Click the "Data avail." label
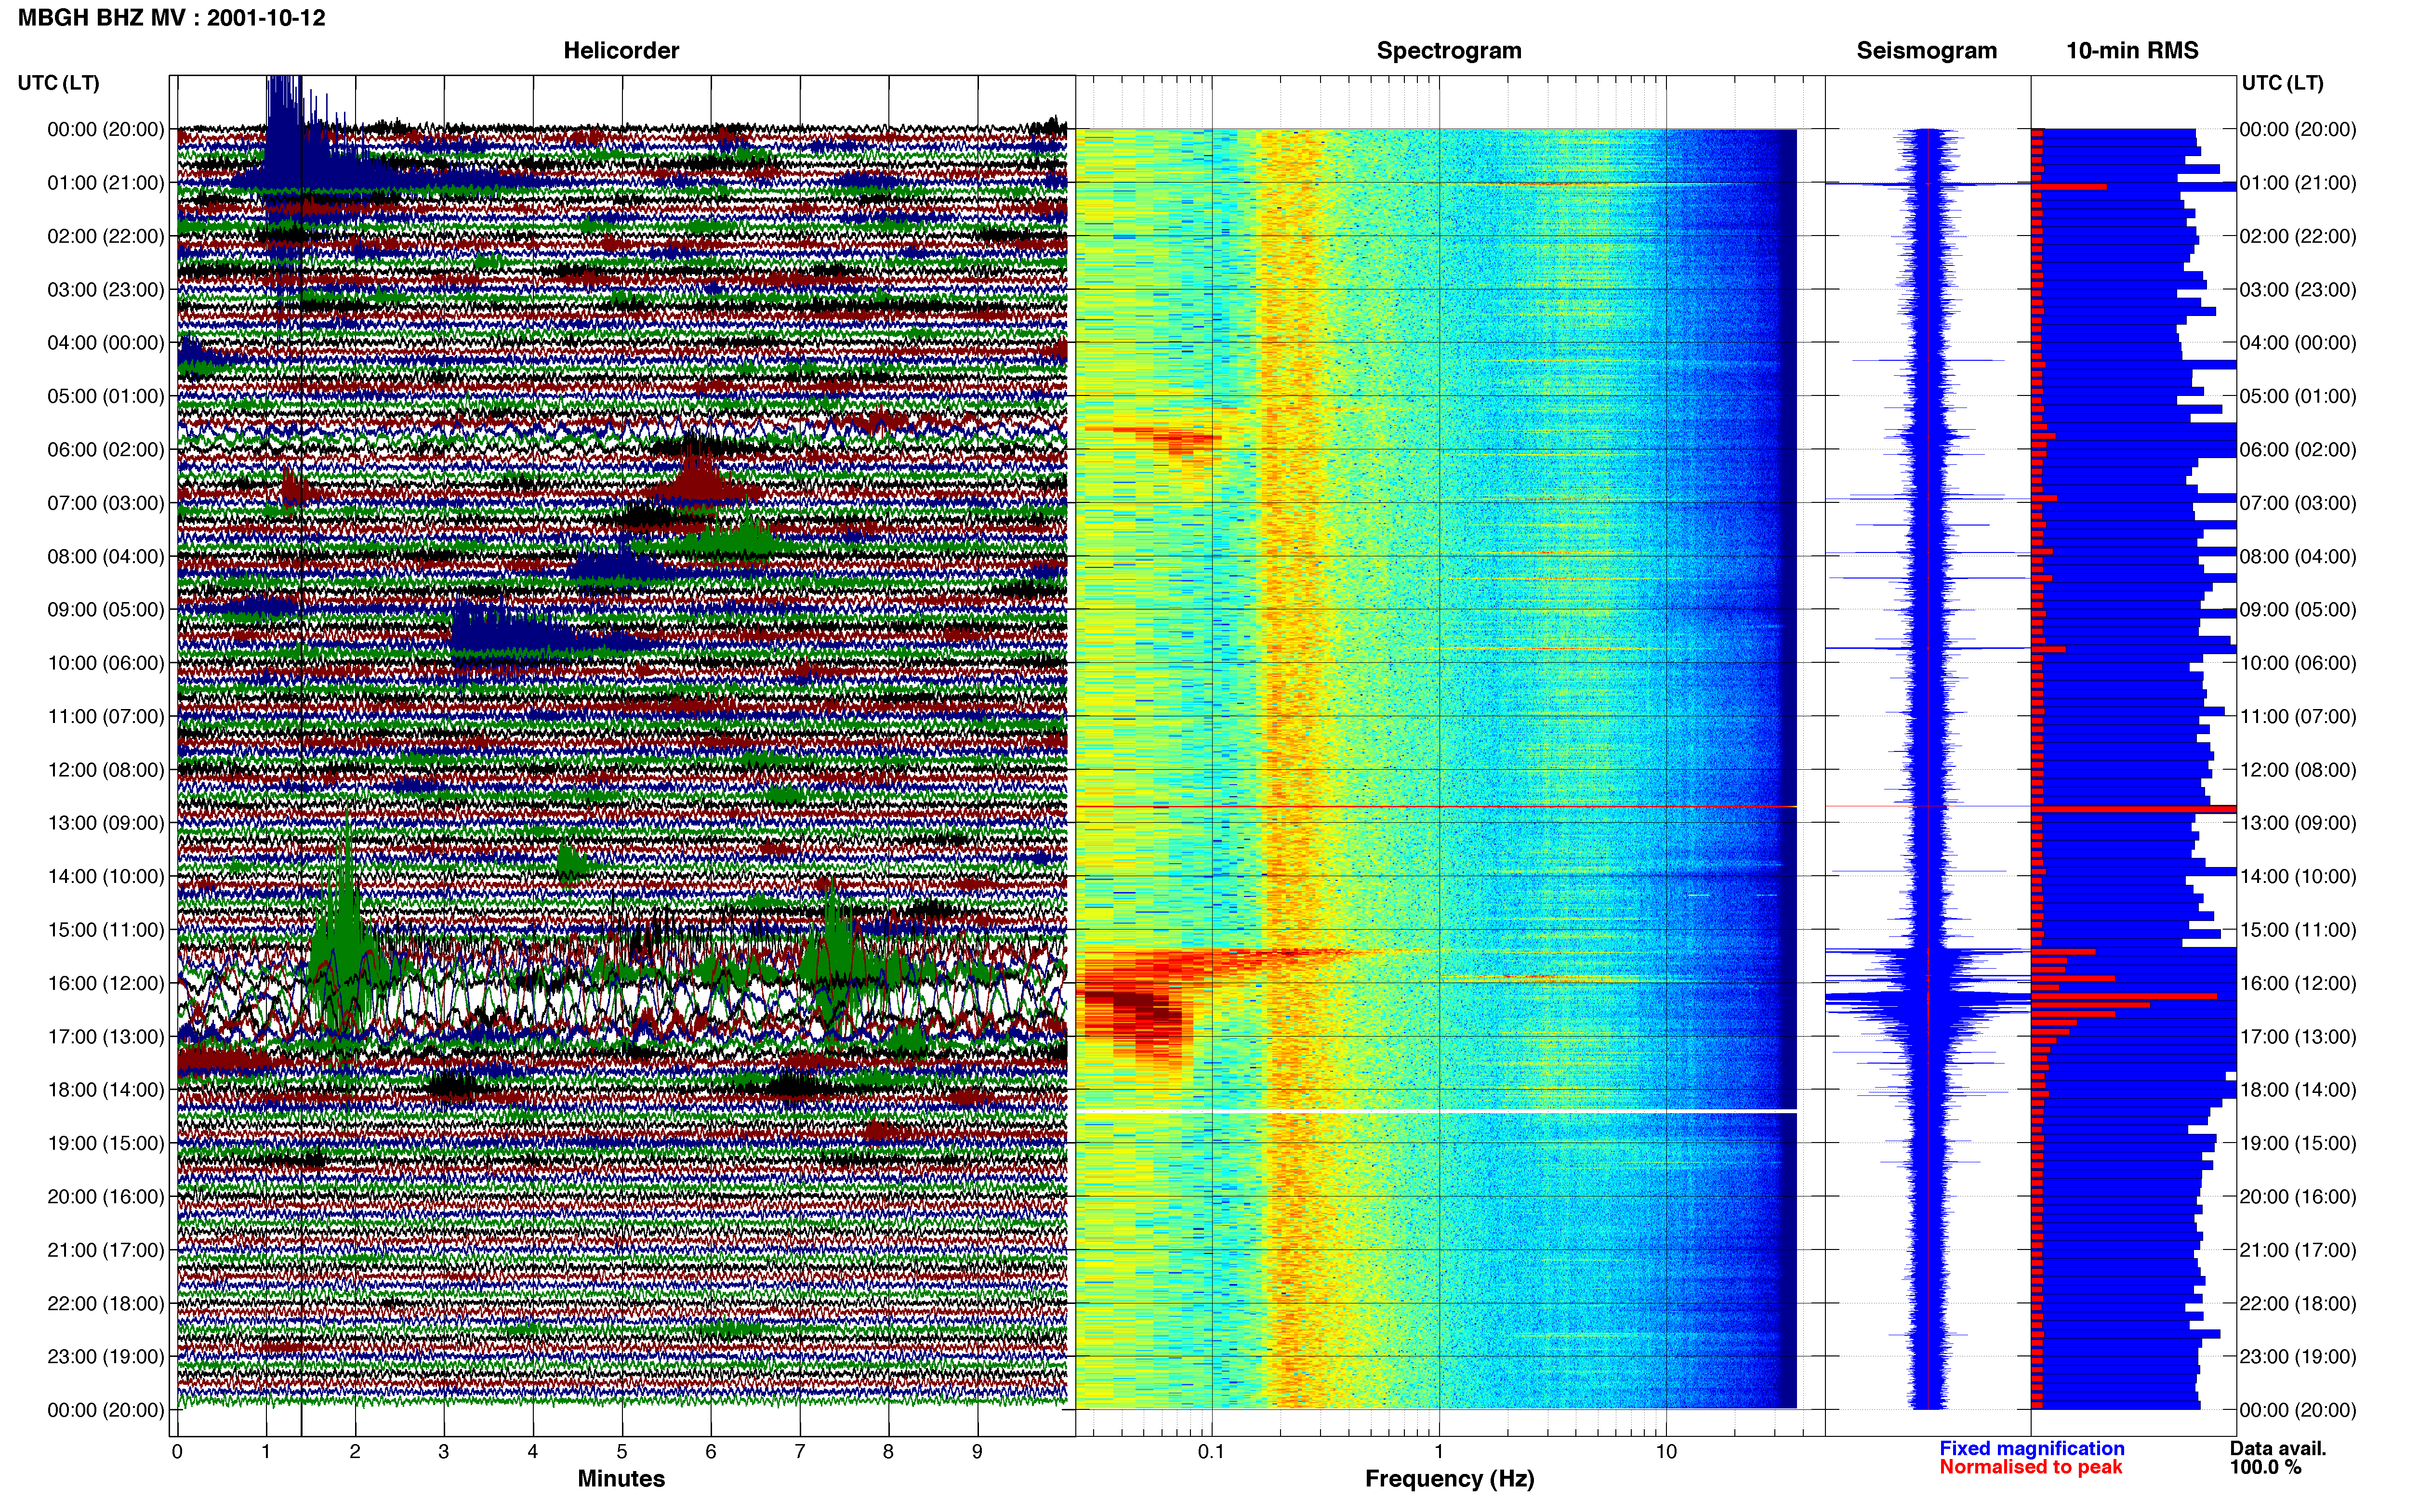The width and height of the screenshot is (2418, 1512). (2278, 1448)
